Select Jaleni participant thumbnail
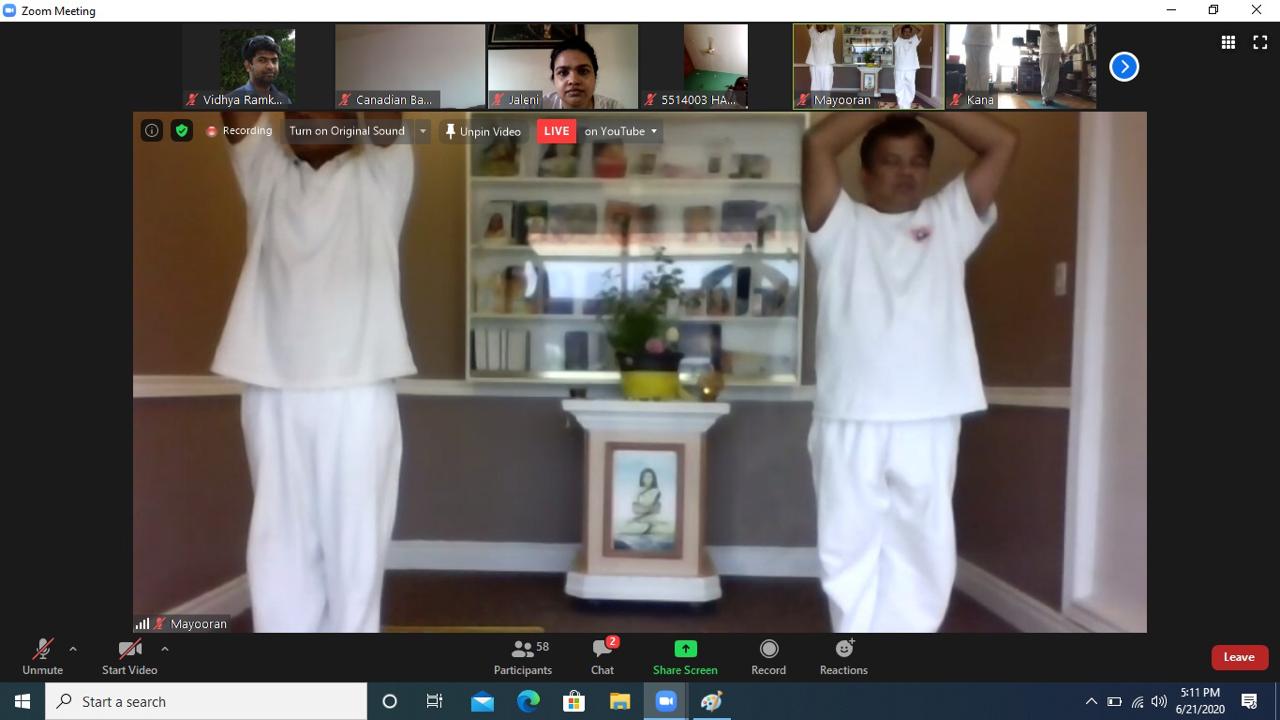The height and width of the screenshot is (720, 1280). [x=563, y=66]
